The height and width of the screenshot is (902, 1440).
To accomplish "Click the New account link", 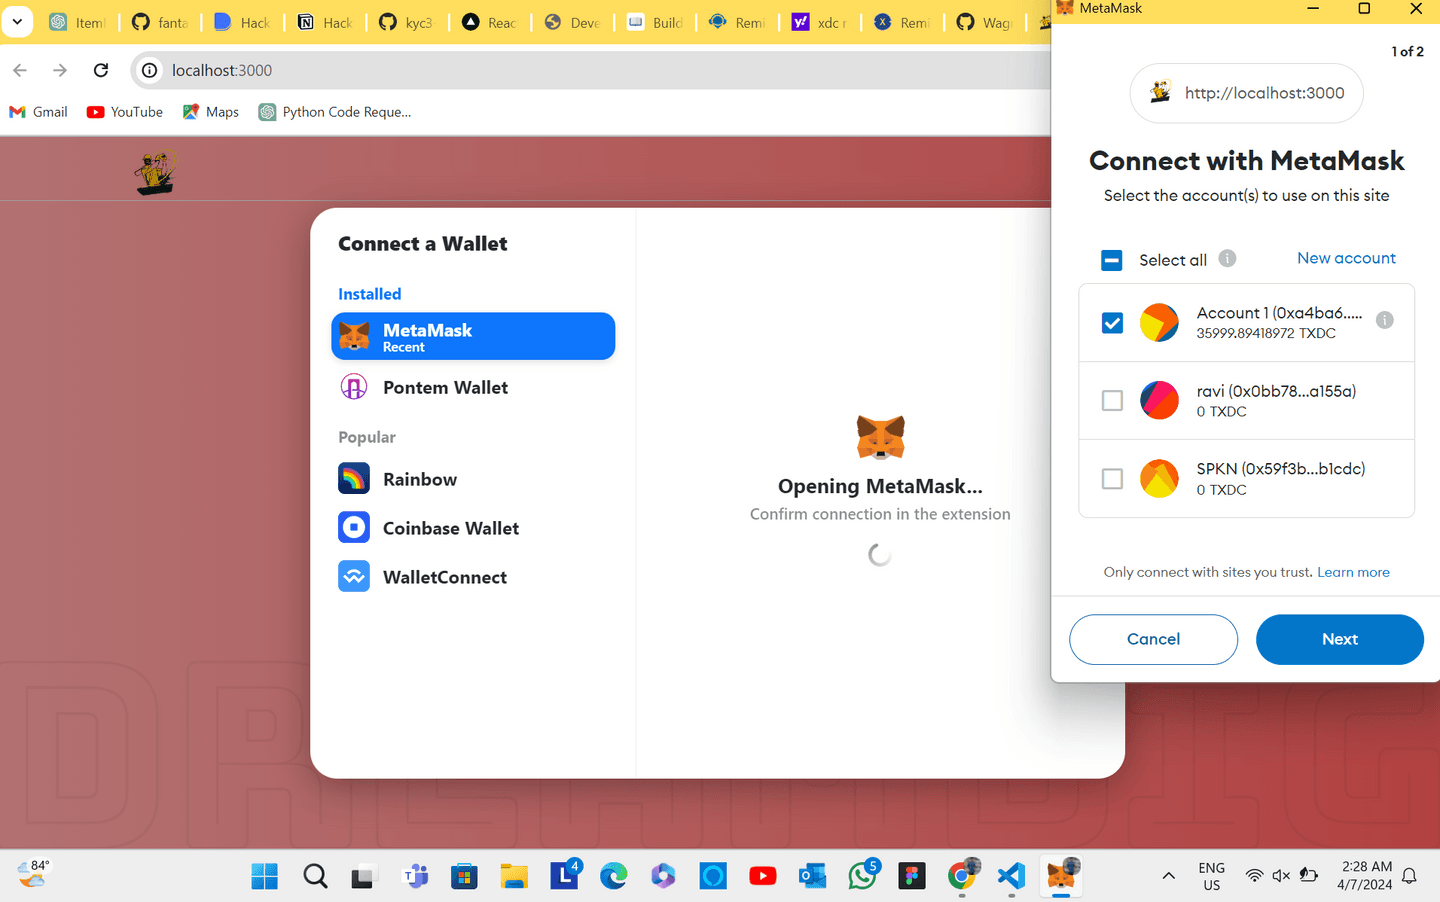I will [x=1346, y=258].
